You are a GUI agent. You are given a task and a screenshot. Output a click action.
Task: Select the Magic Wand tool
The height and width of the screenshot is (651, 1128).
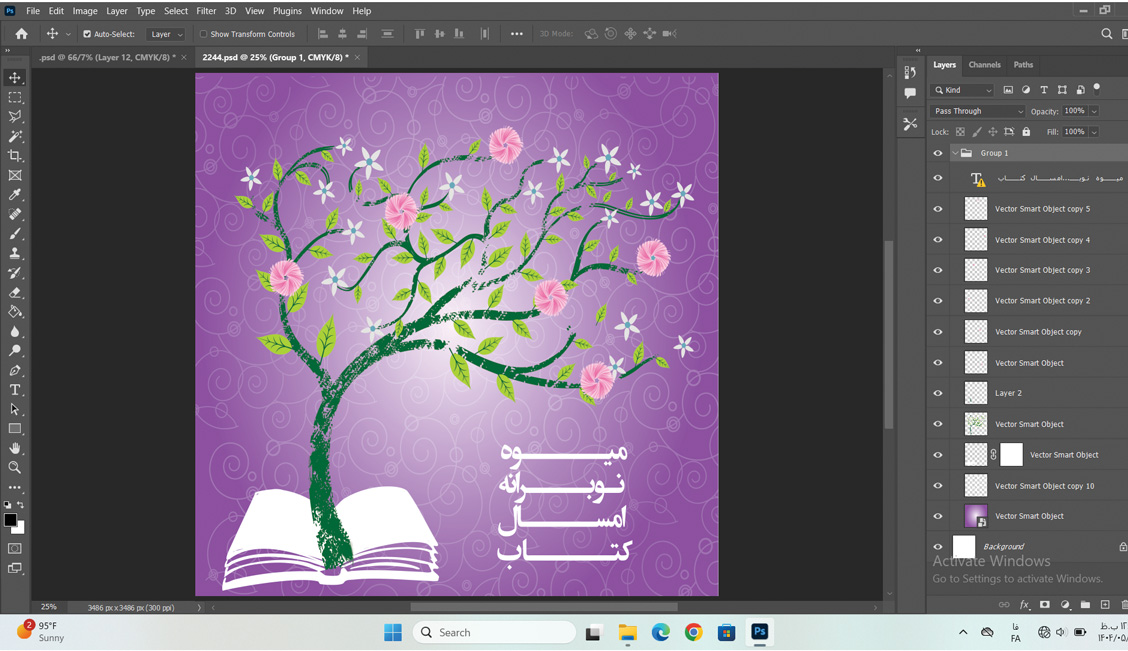tap(14, 136)
